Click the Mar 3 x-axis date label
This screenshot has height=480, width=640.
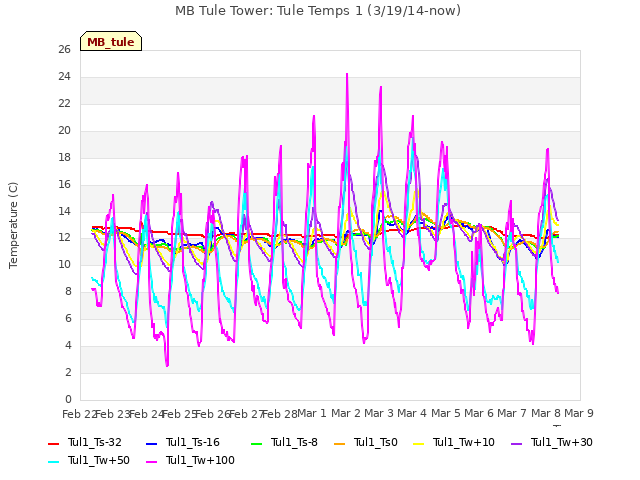[379, 413]
